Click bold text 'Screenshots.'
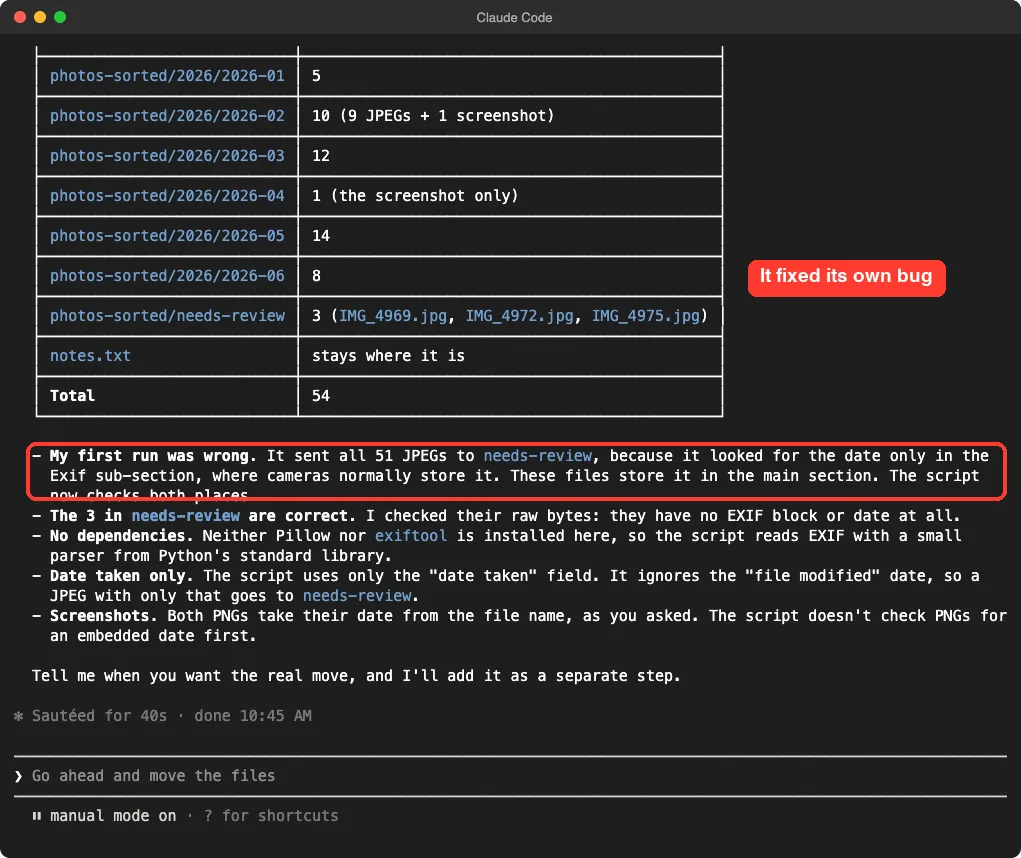The width and height of the screenshot is (1021, 858). pos(103,616)
